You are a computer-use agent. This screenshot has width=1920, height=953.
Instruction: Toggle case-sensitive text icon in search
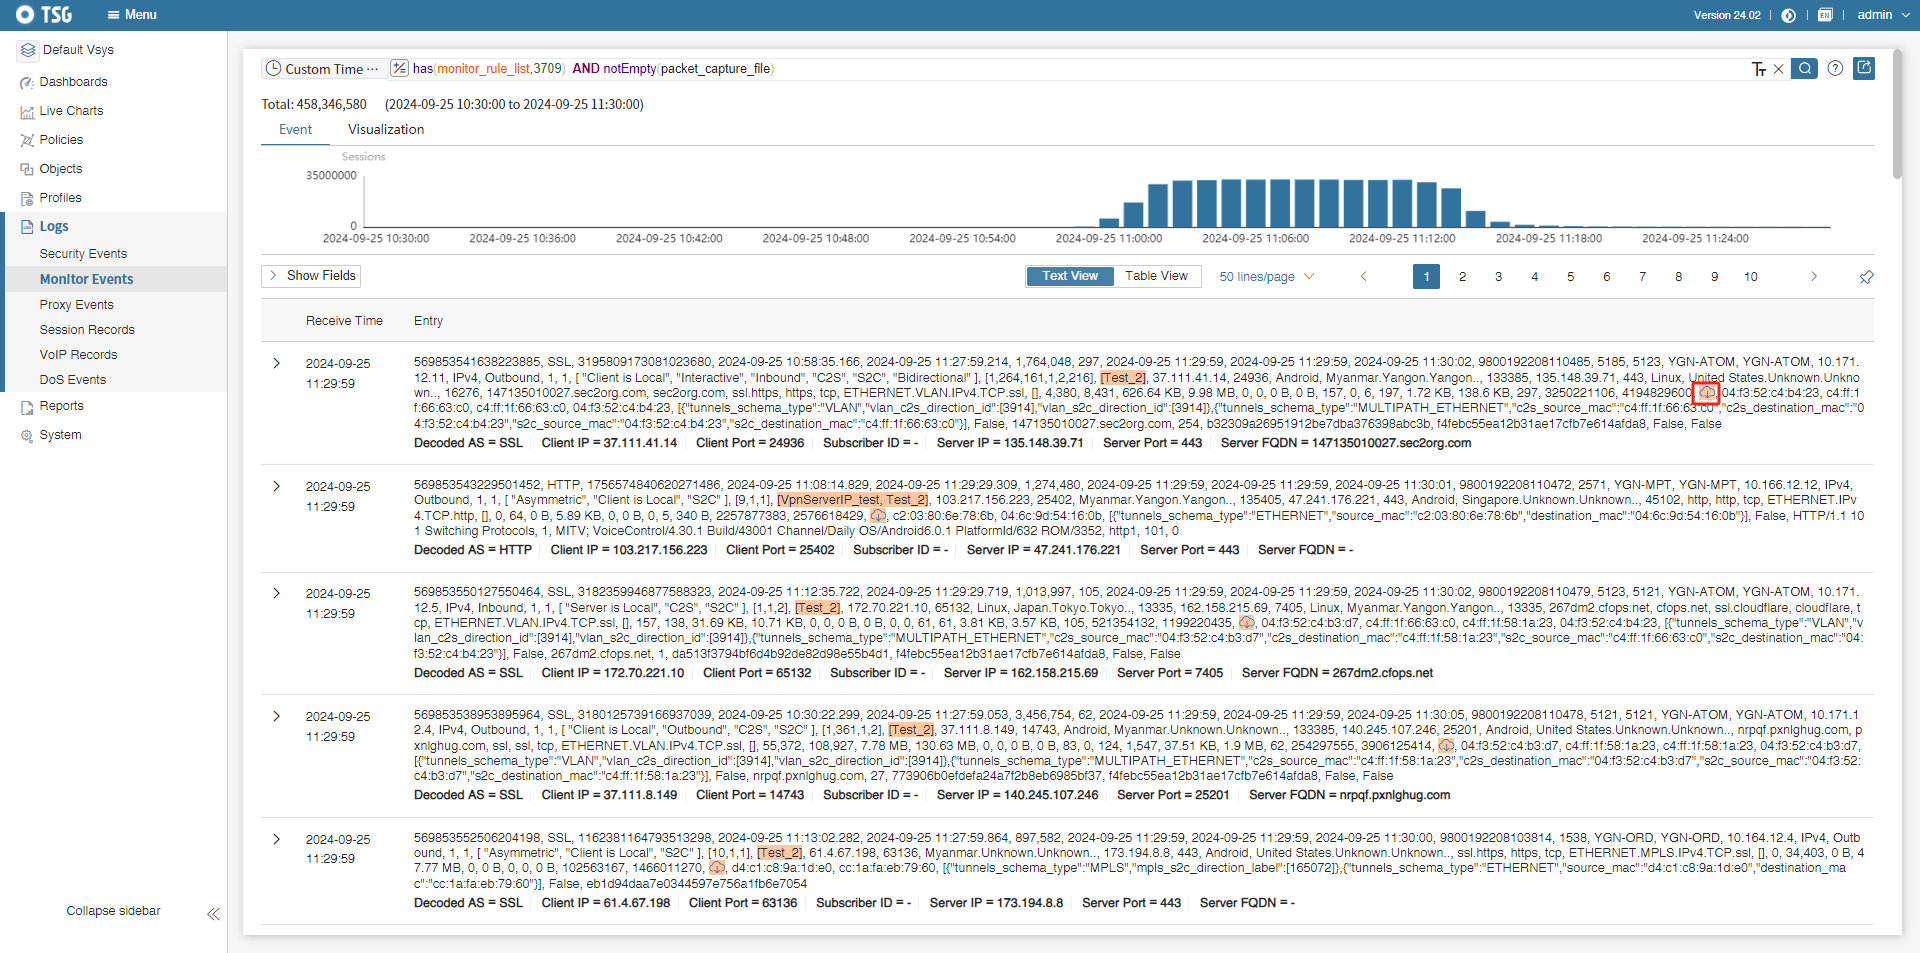1758,69
